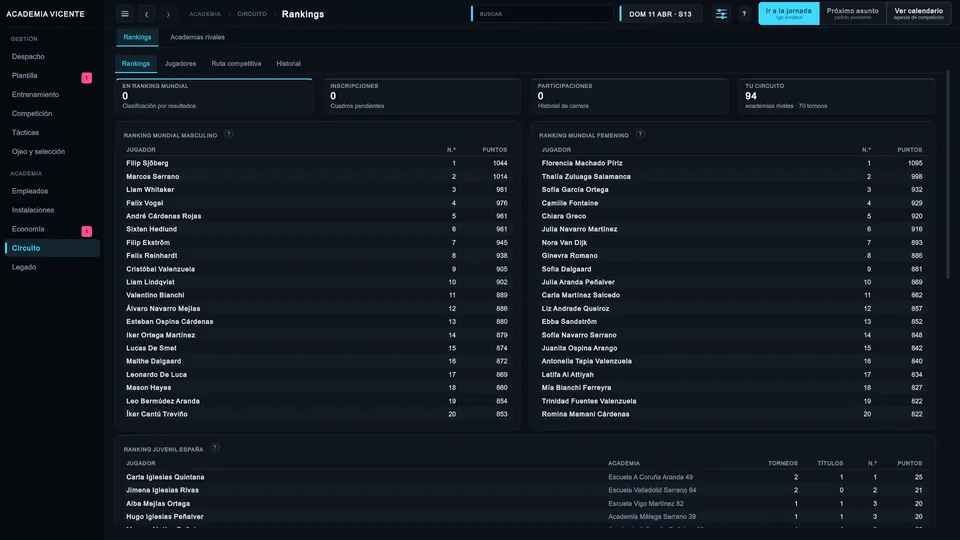
Task: Open the top bar help question icon
Action: click(x=744, y=13)
